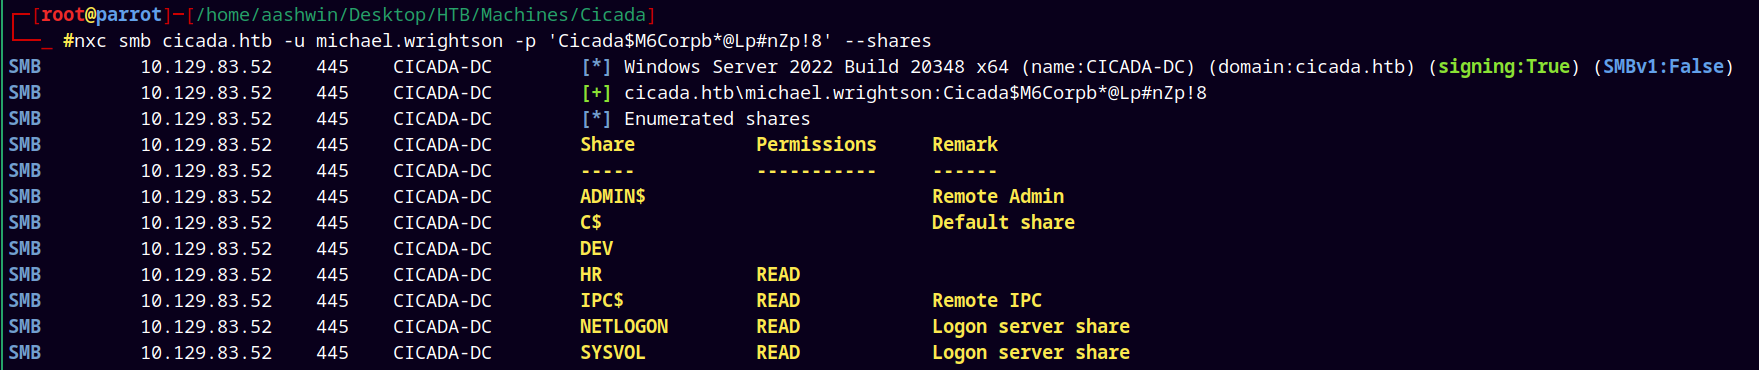Click READ permission on the IPC$ row
The width and height of the screenshot is (1759, 370).
click(x=778, y=301)
